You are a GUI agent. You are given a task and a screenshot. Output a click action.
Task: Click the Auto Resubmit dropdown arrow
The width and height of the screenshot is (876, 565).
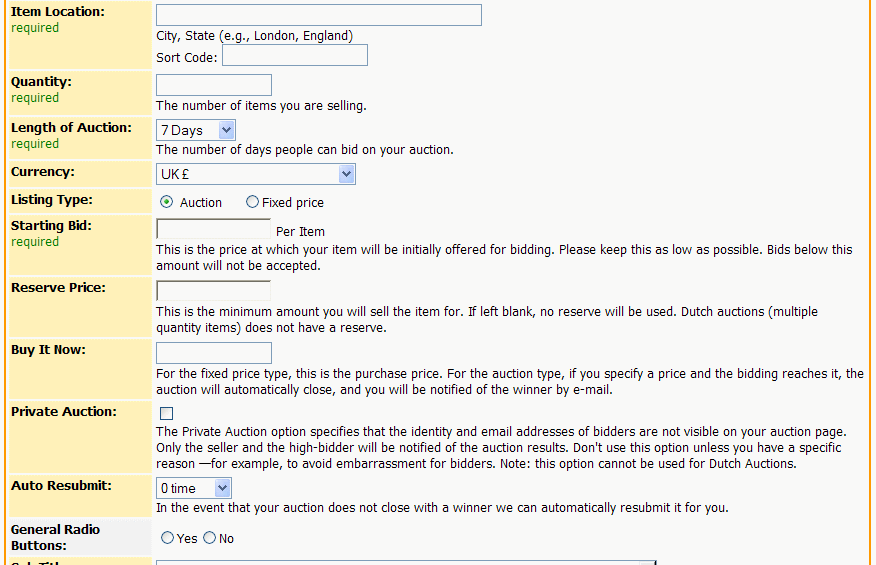pos(222,488)
